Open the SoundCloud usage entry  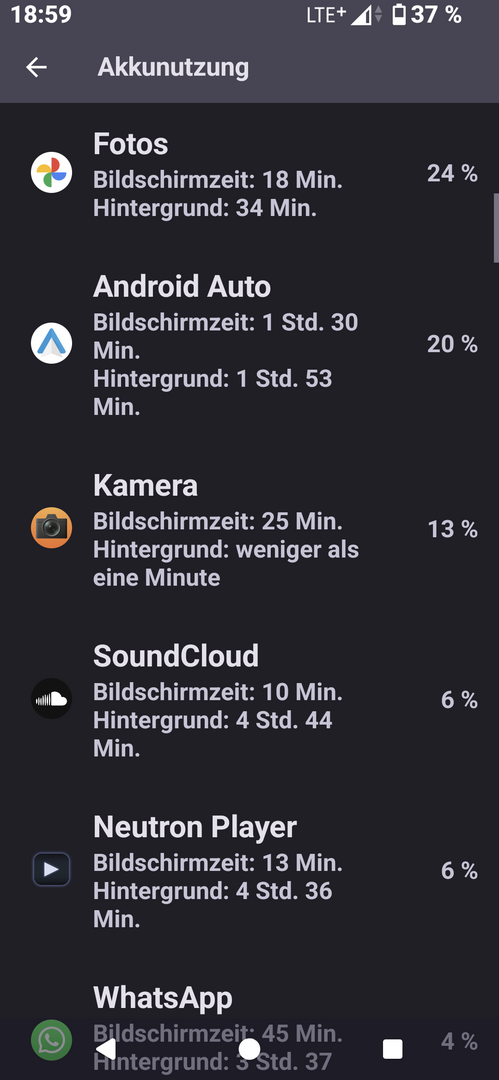coord(250,700)
